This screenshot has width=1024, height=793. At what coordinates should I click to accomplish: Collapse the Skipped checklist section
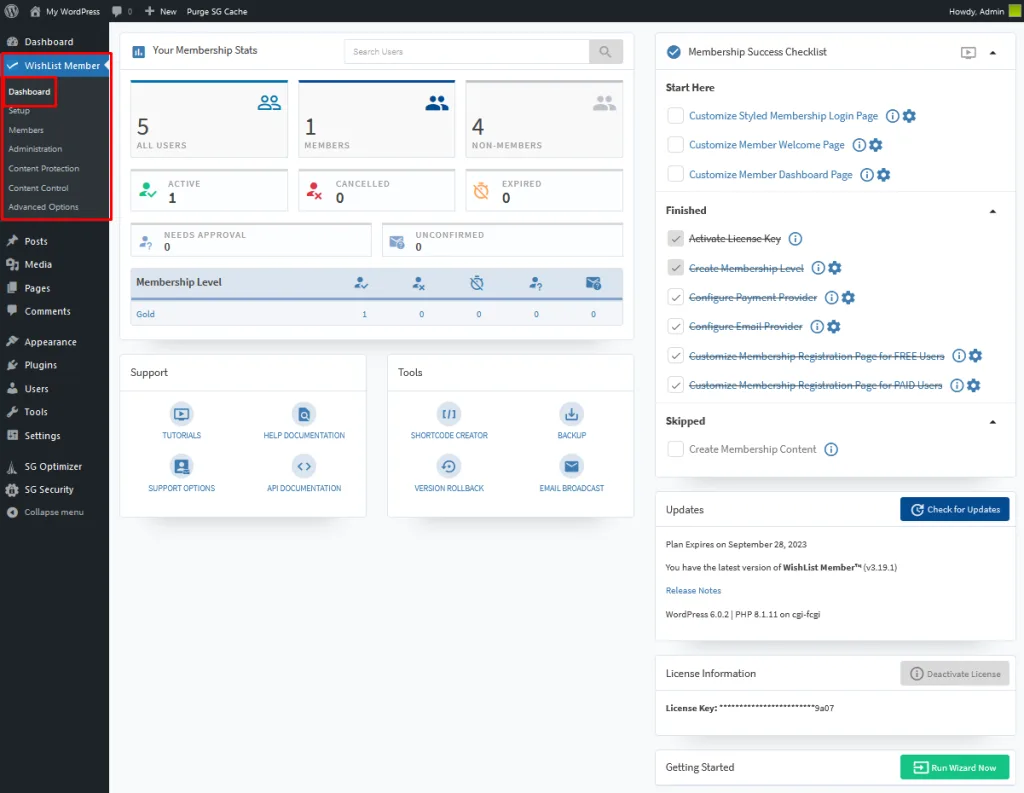pyautogui.click(x=993, y=421)
